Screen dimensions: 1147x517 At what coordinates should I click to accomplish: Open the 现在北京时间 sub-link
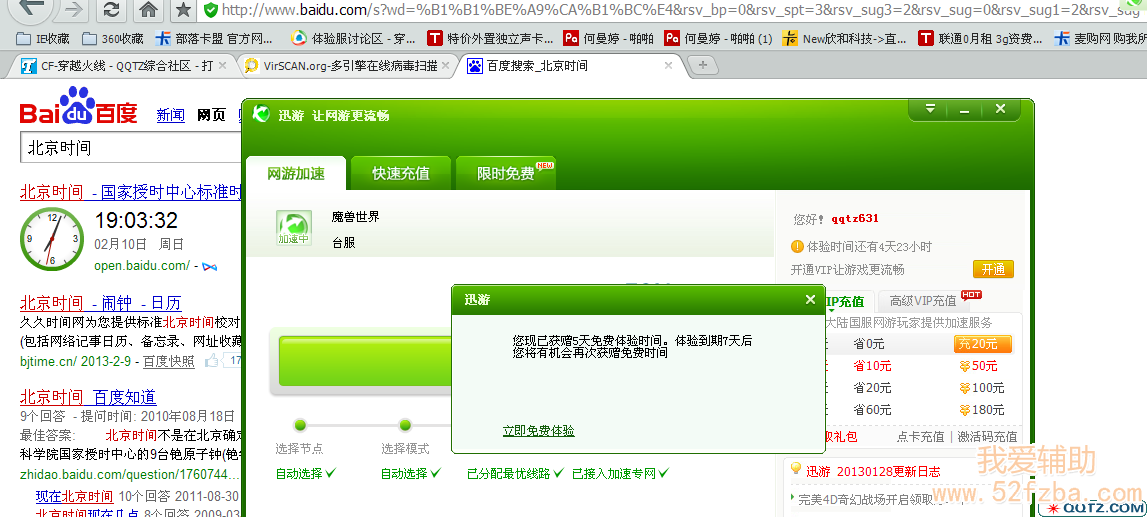(x=75, y=496)
